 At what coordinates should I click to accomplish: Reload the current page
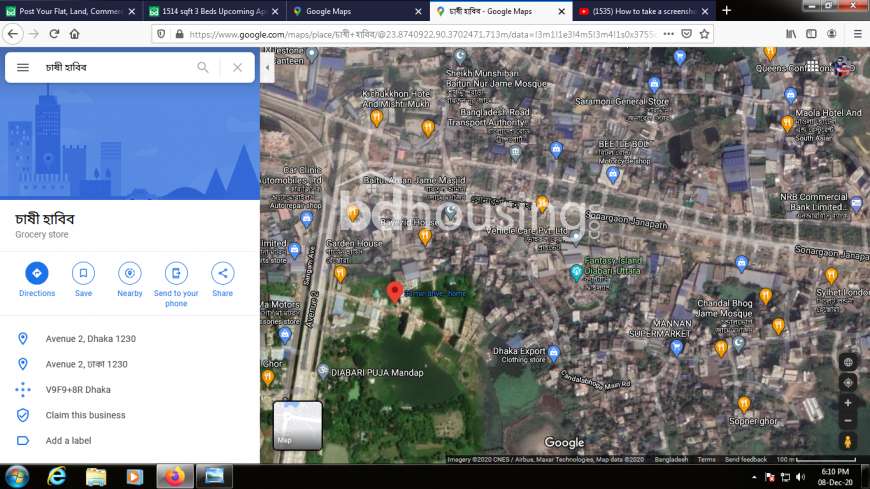[54, 34]
